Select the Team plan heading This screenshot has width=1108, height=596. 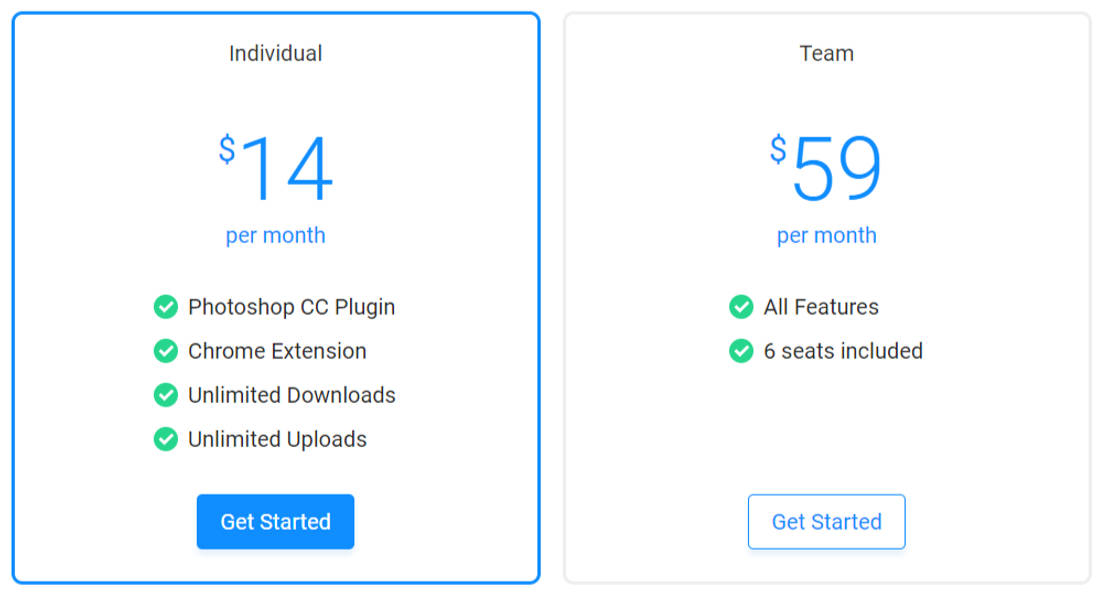[x=827, y=54]
